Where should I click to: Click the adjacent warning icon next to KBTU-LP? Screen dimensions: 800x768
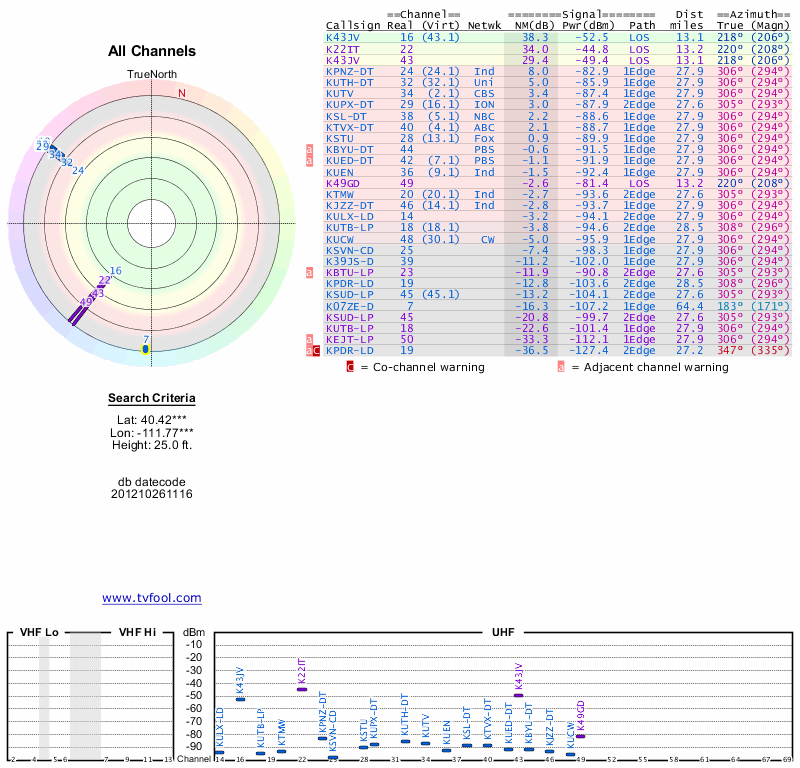(x=309, y=272)
